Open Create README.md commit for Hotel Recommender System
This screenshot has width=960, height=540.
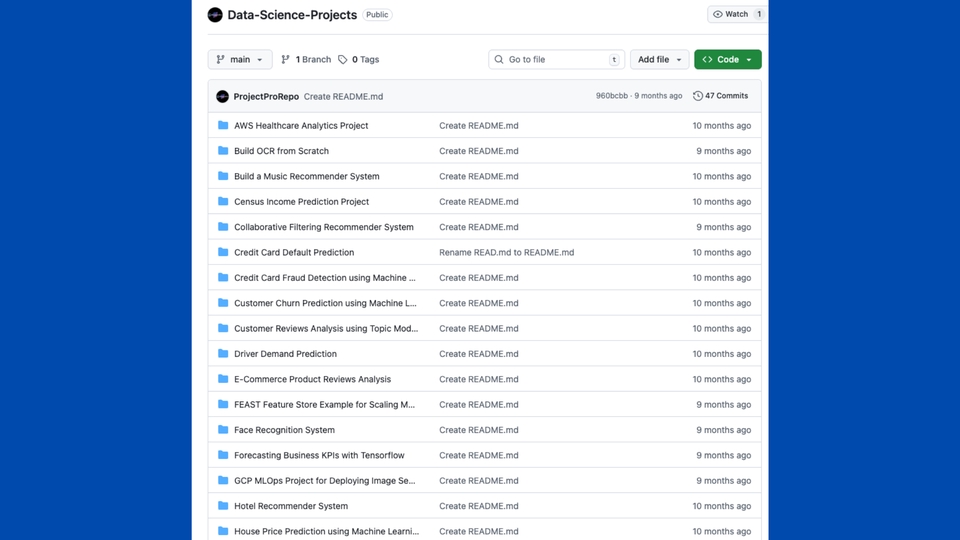(479, 506)
